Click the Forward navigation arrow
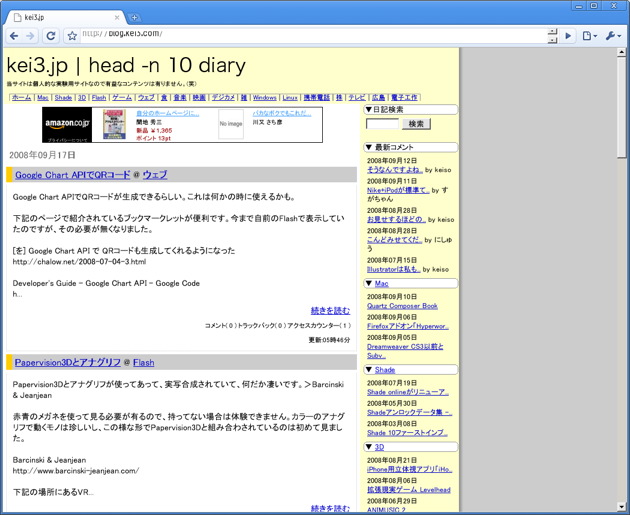Screen dimensions: 630x515 point(31,36)
